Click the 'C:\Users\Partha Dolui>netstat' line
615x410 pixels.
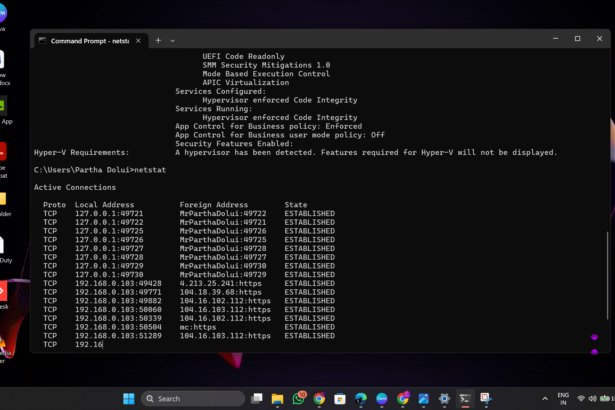100,170
